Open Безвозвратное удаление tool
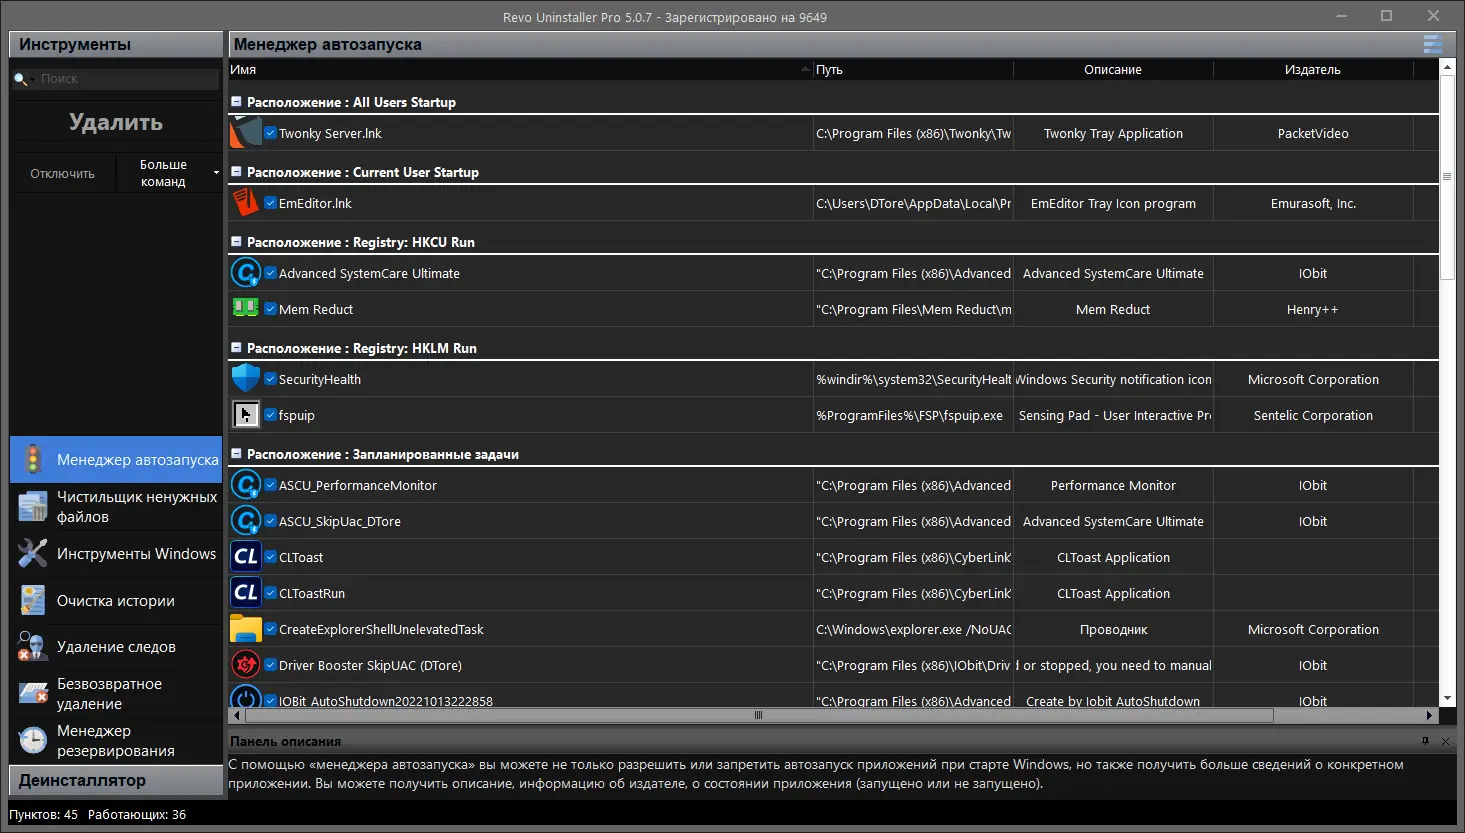1465x833 pixels. [x=116, y=694]
